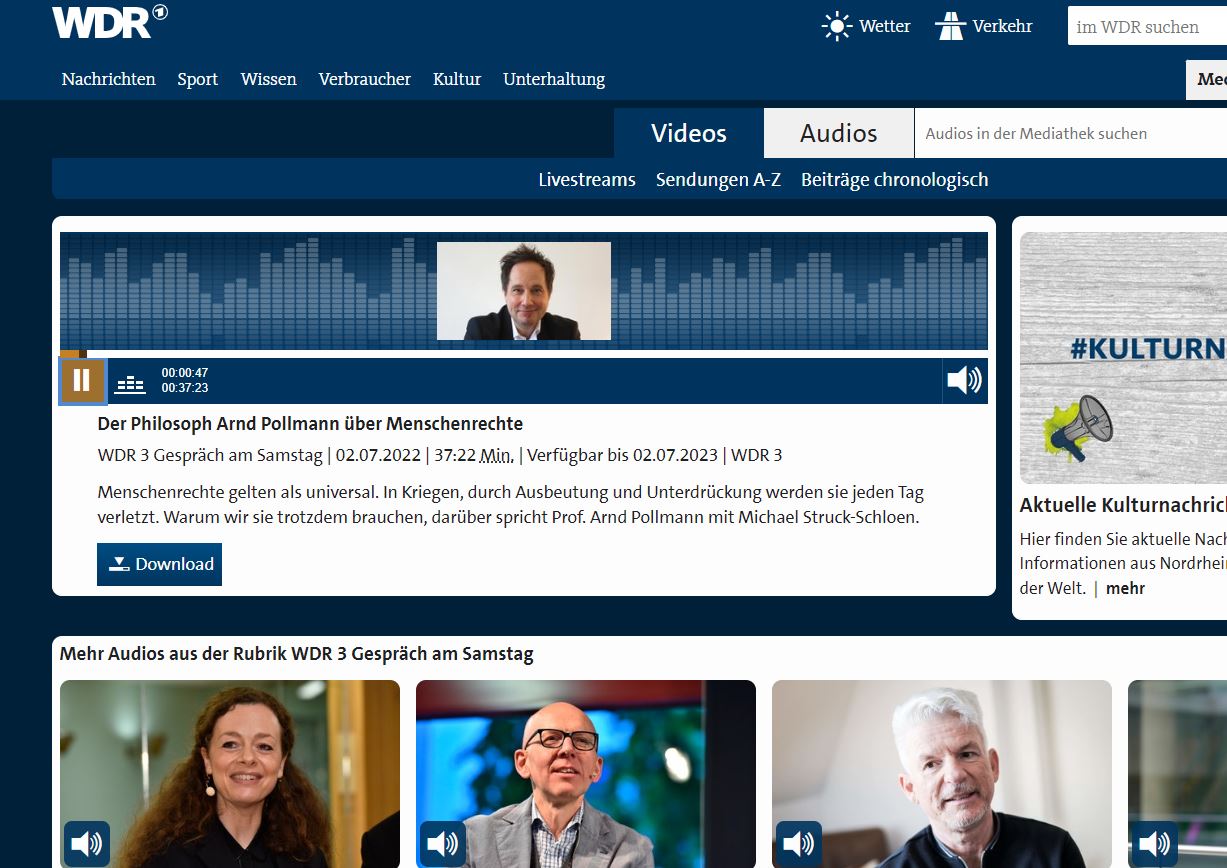Open Wissen menu
This screenshot has height=868, width=1227.
click(269, 79)
